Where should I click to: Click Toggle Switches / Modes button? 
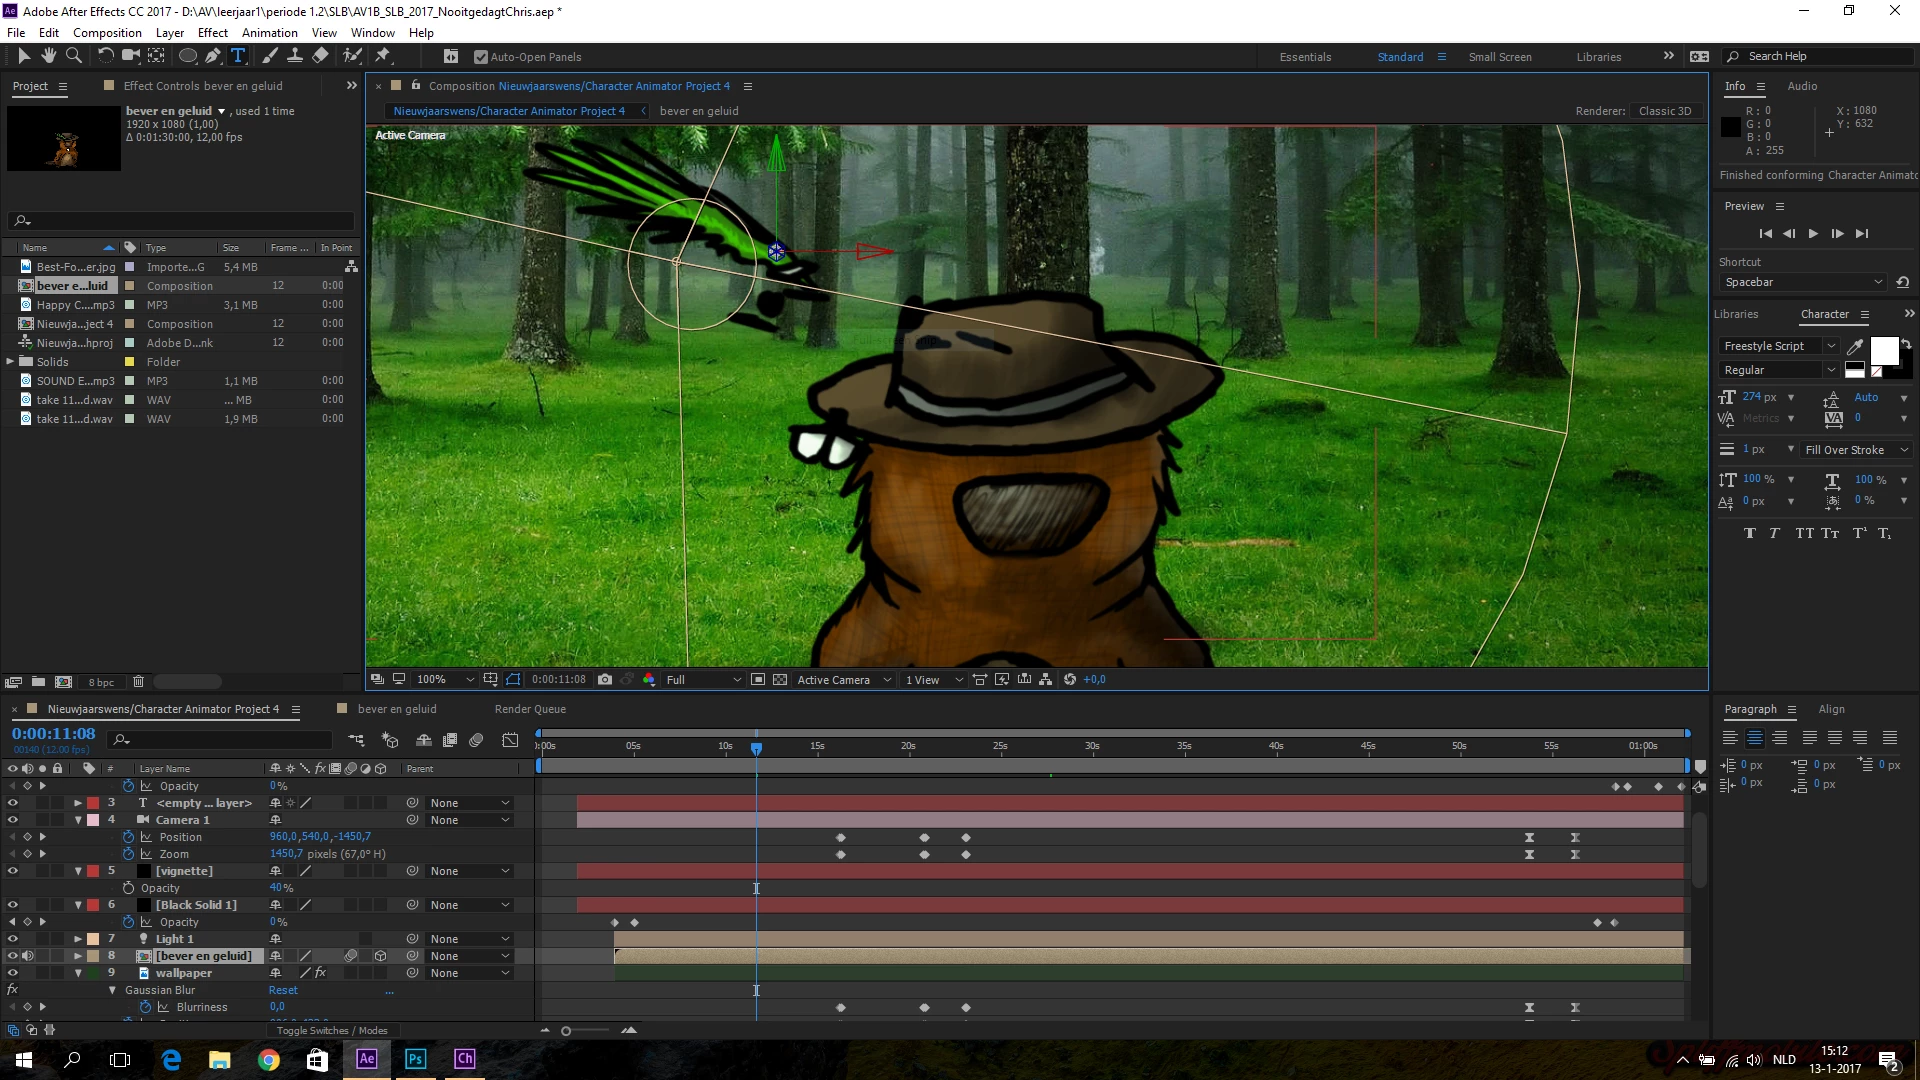coord(332,1031)
